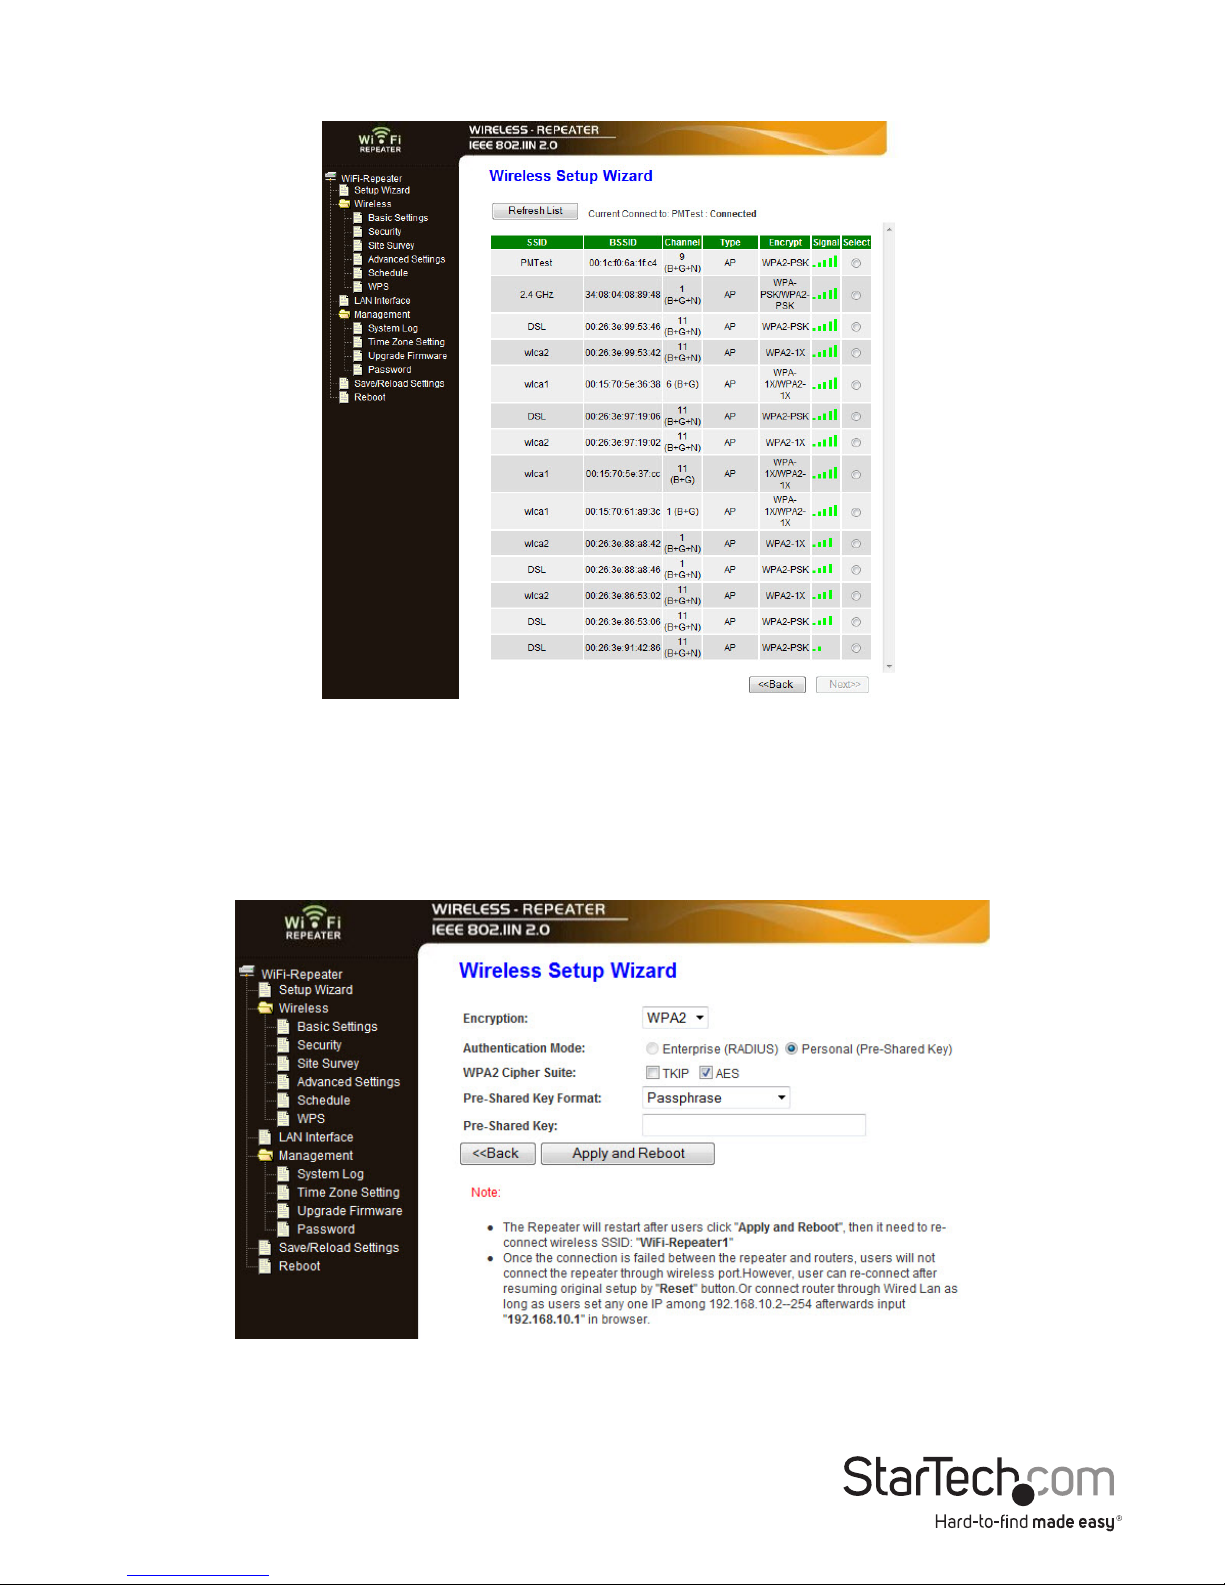Open the Encryption WPA2 dropdown
The image size is (1225, 1585).
pos(675,1018)
